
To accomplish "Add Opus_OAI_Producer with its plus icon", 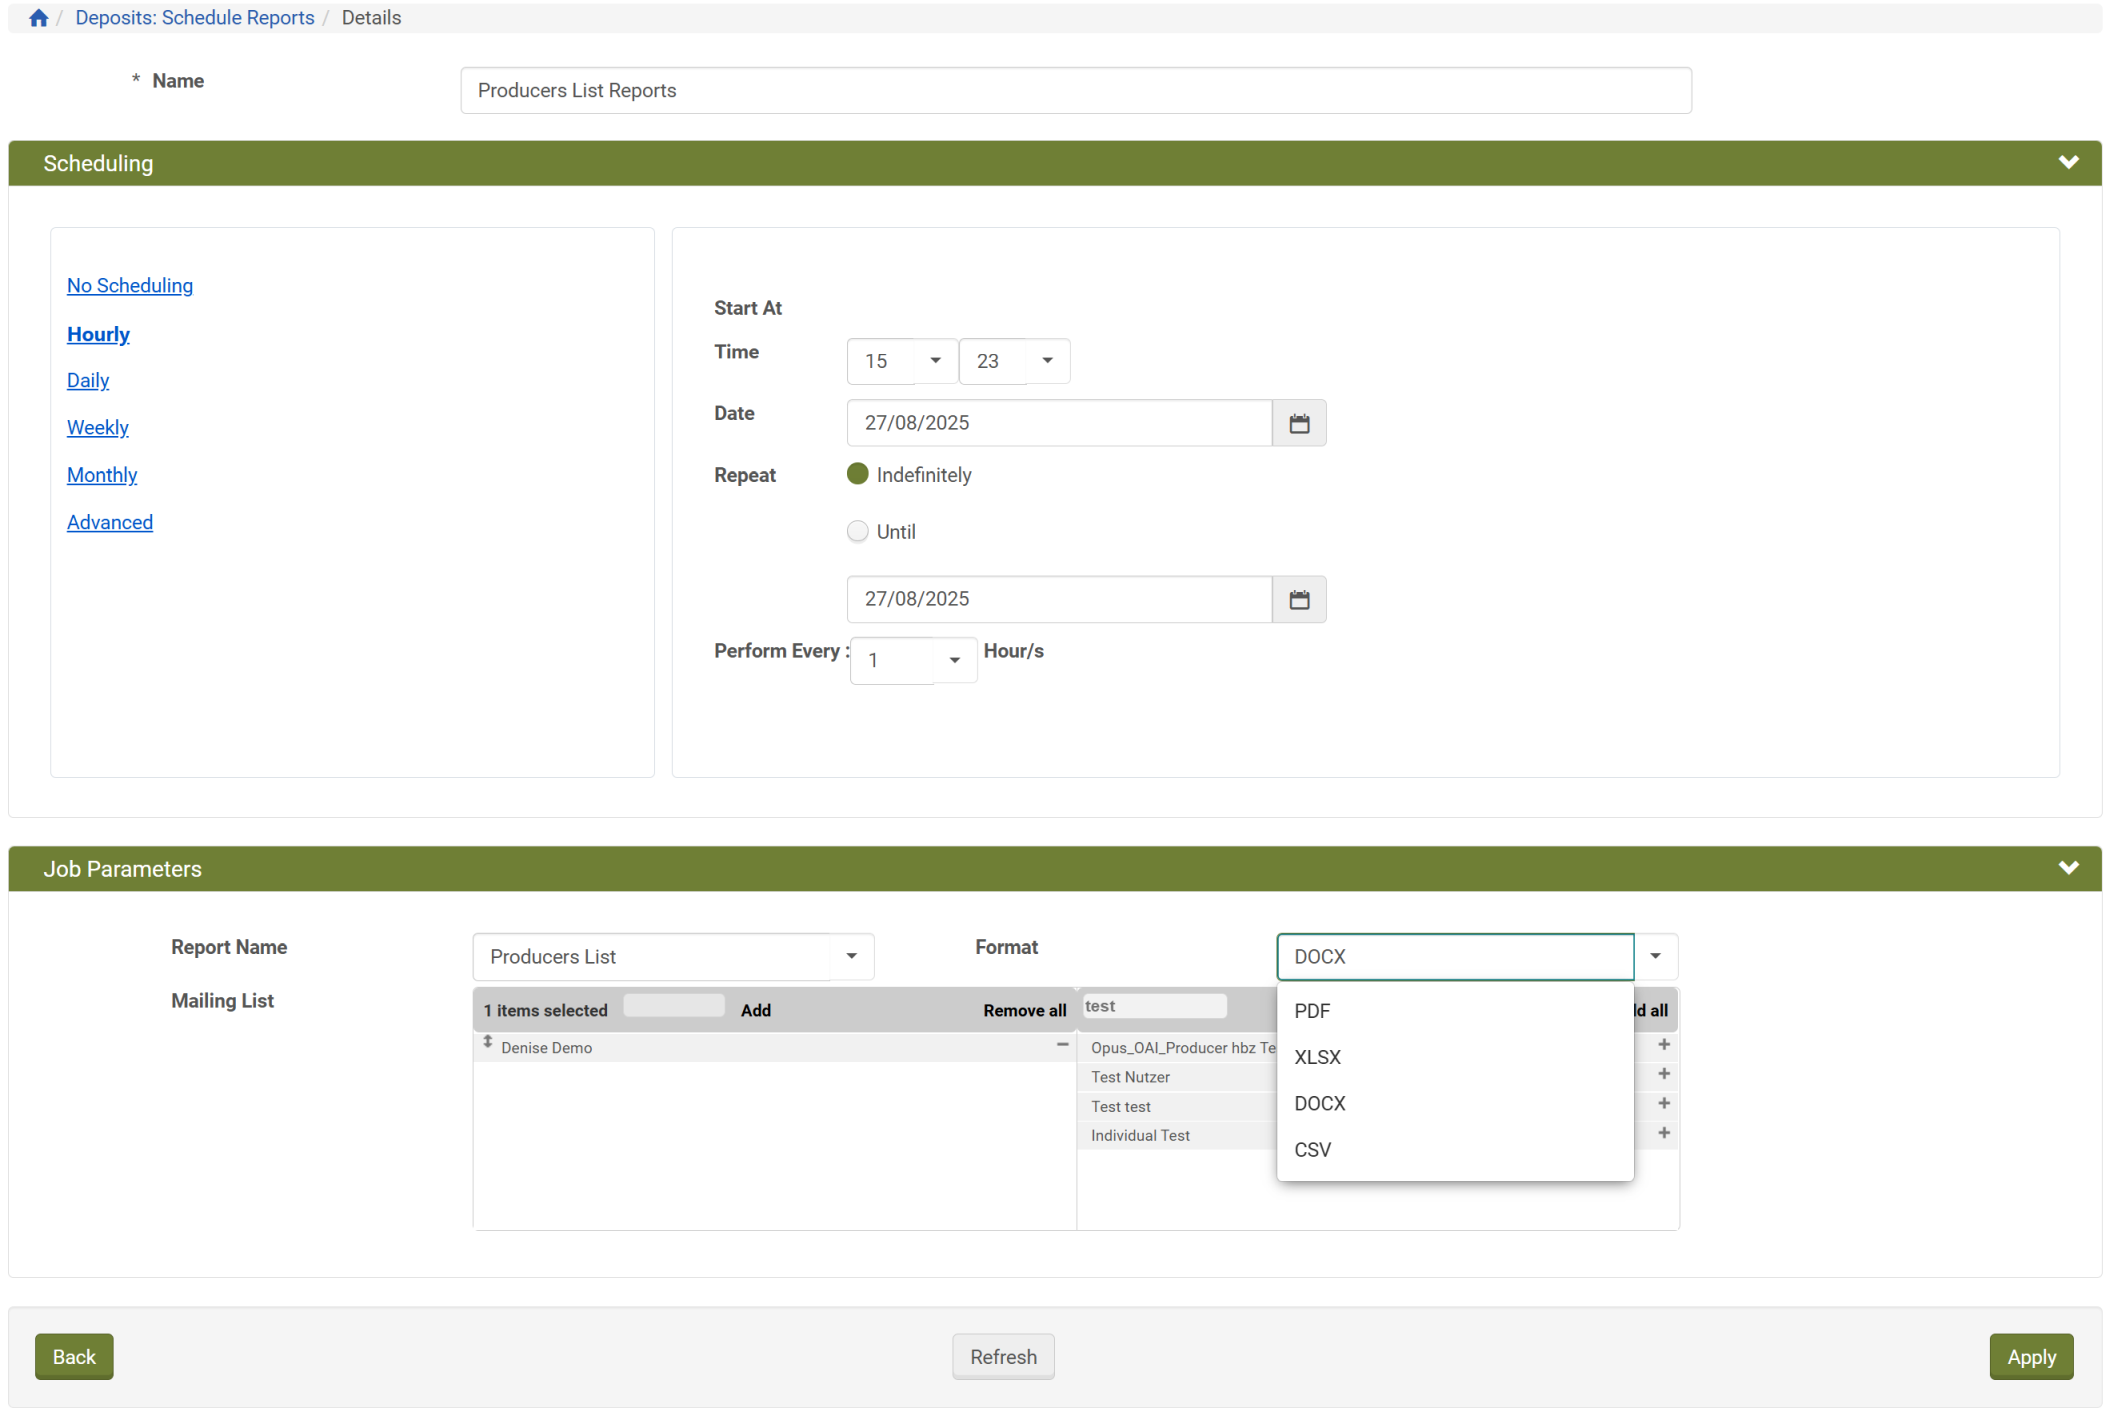I will point(1663,1044).
